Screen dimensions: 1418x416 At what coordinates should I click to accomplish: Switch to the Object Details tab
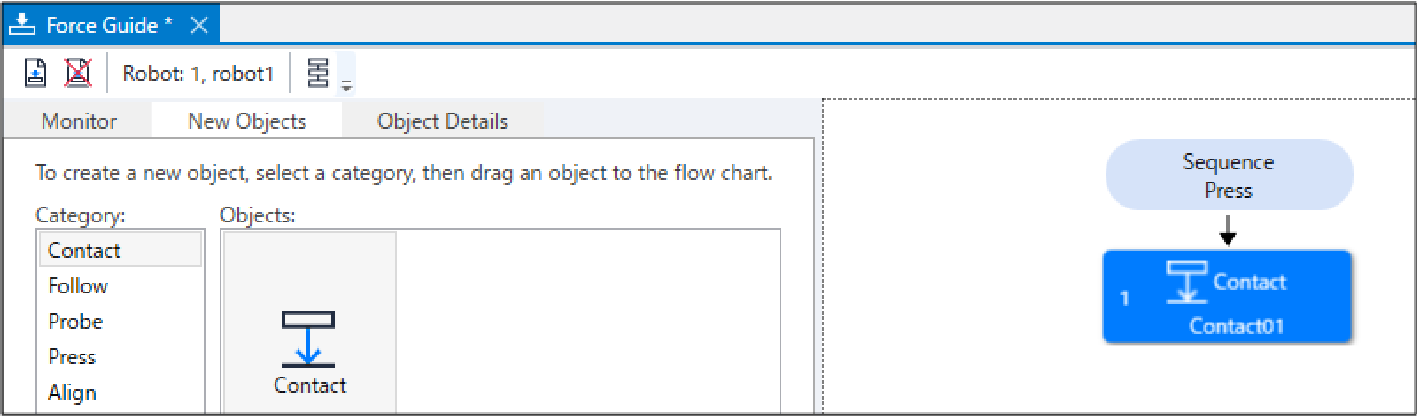[442, 122]
